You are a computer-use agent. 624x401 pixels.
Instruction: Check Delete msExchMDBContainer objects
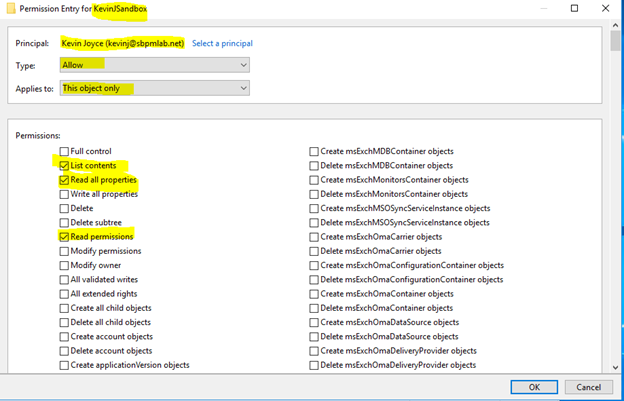[x=314, y=166]
